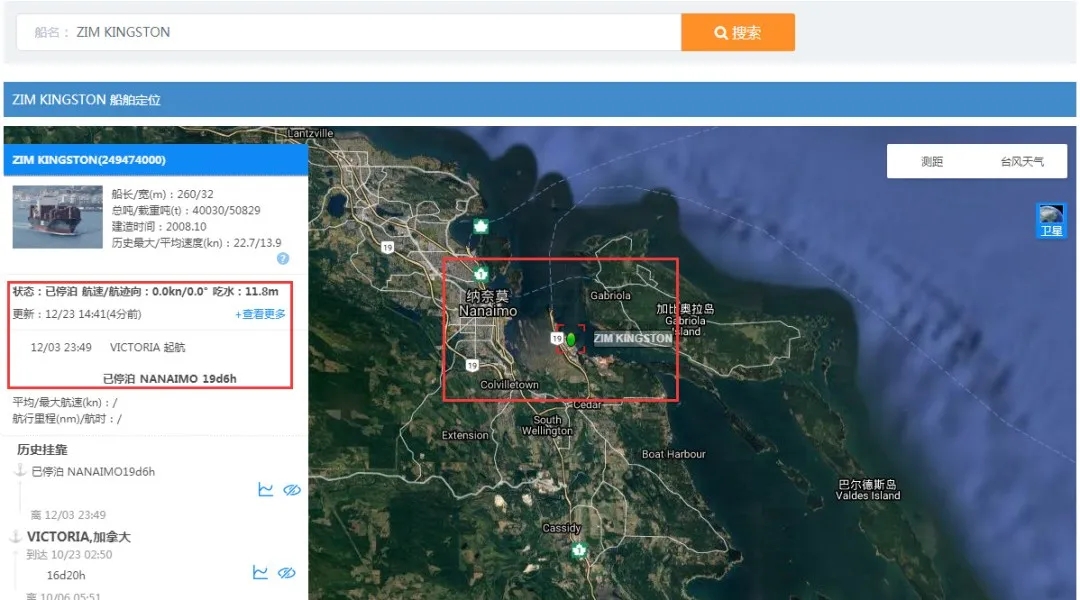Show the track chart for the VICTORIA stop
The image size is (1080, 600).
[x=260, y=572]
